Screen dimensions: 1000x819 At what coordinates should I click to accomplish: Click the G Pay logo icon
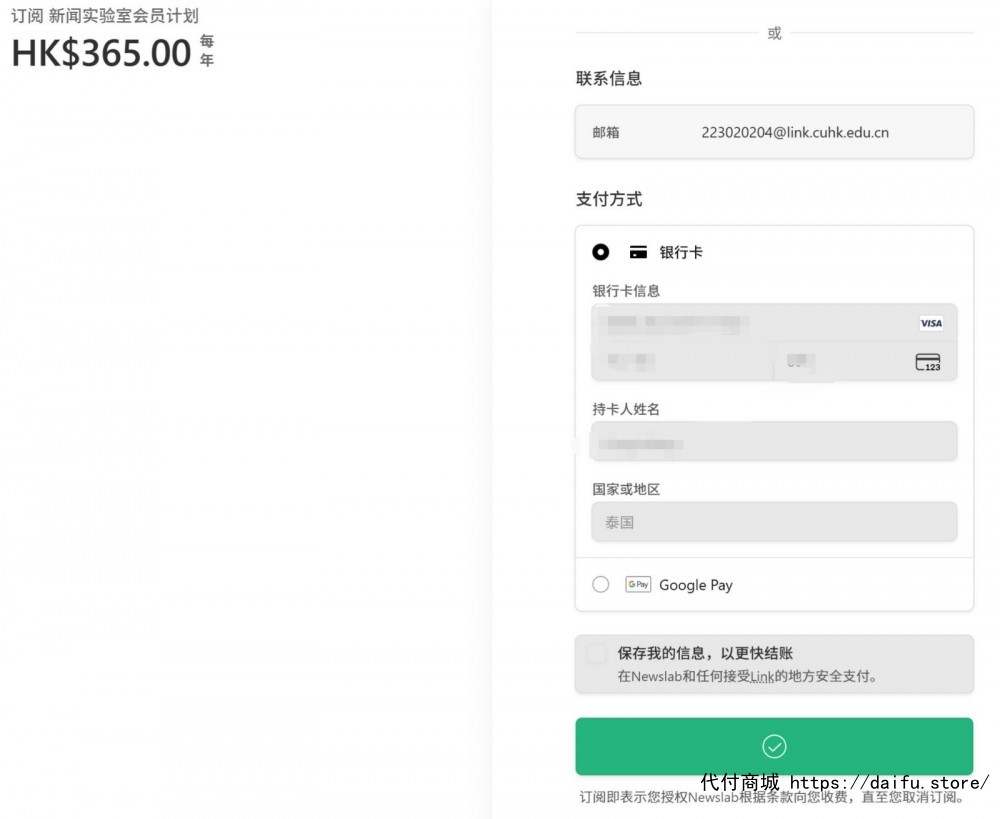pos(637,584)
